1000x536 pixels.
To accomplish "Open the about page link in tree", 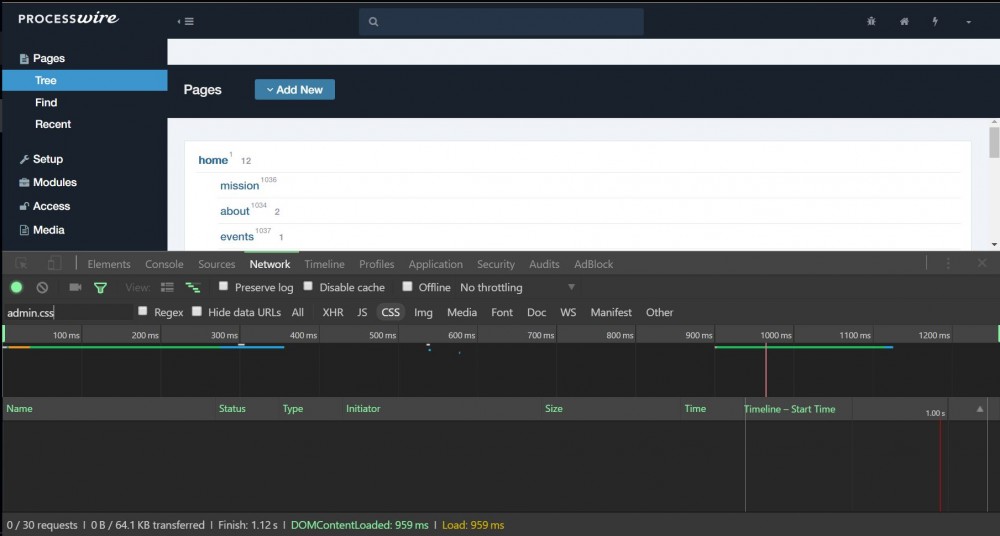I will tap(235, 211).
